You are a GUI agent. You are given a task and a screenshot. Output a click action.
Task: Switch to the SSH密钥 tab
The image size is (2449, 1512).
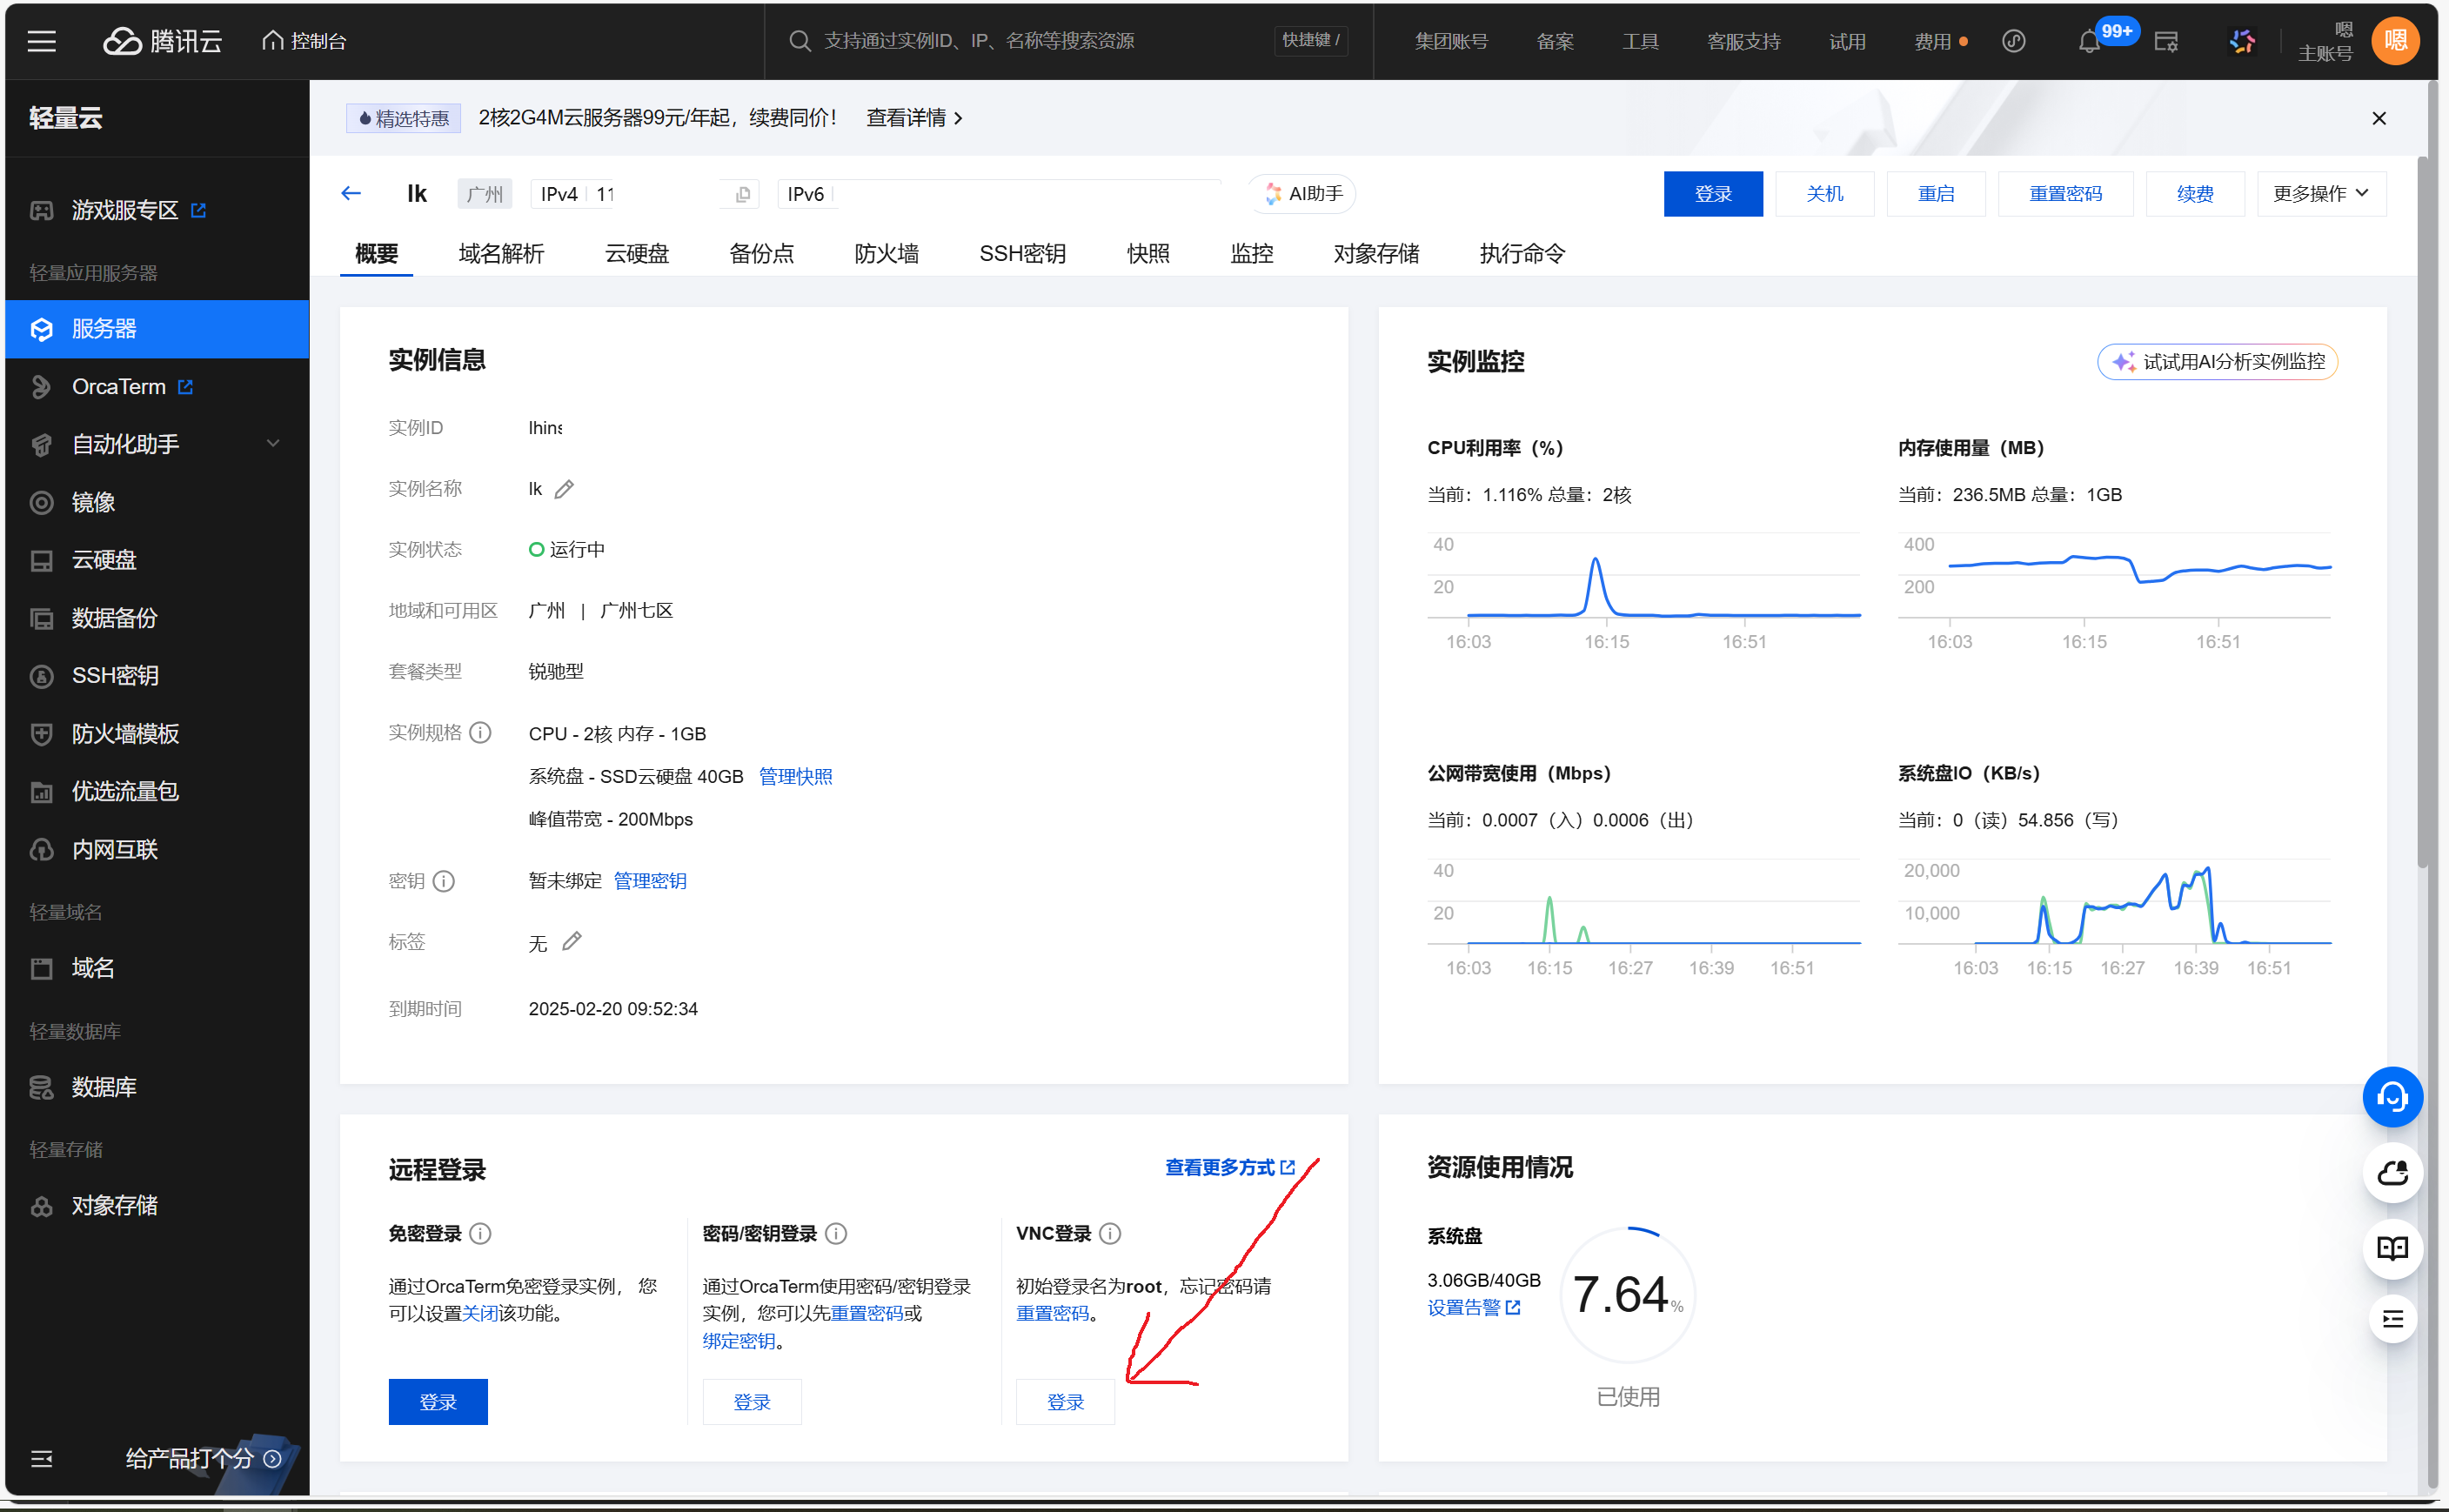click(1022, 254)
